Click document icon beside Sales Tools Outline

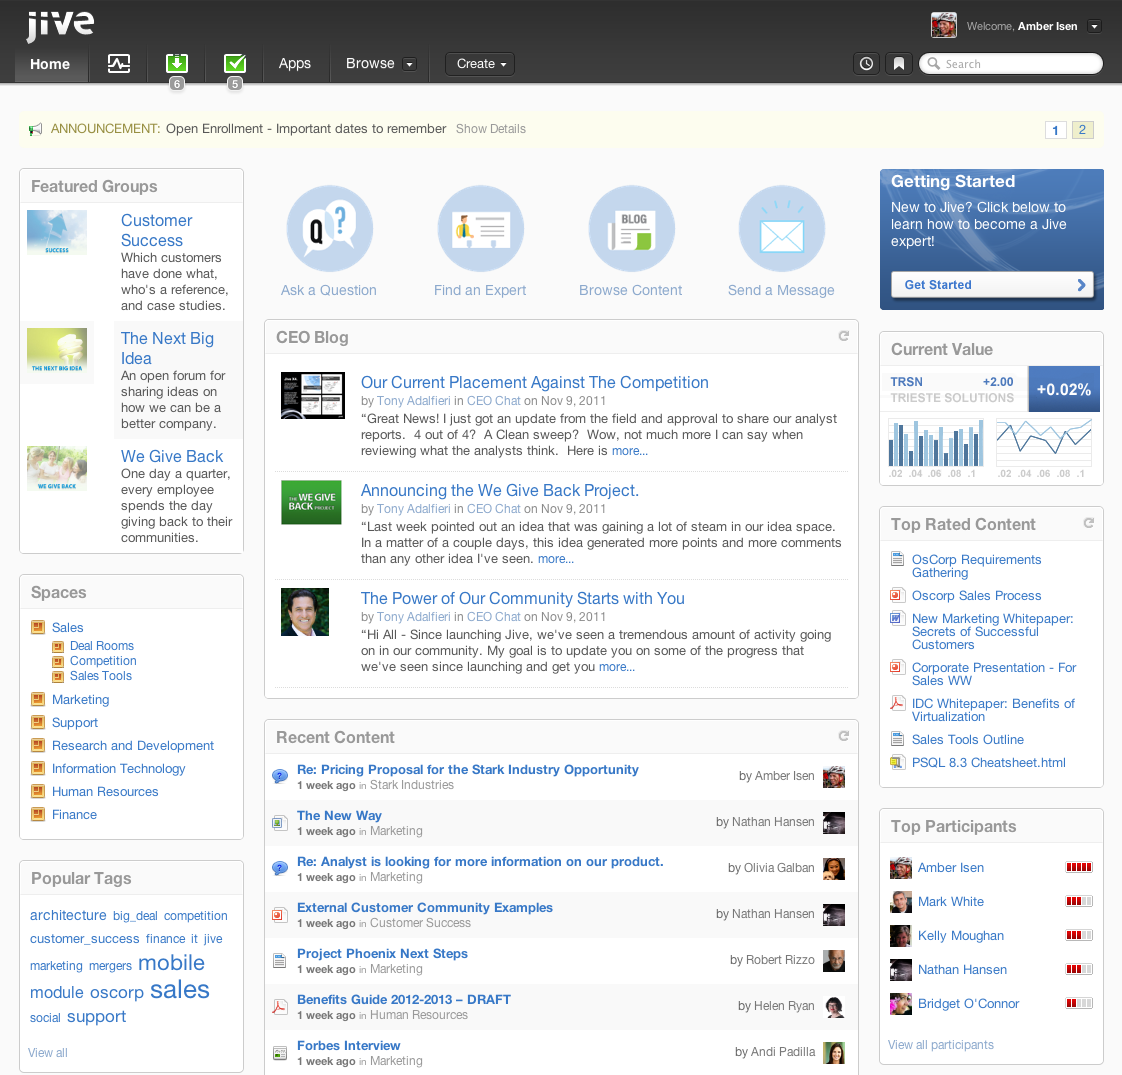(x=897, y=739)
